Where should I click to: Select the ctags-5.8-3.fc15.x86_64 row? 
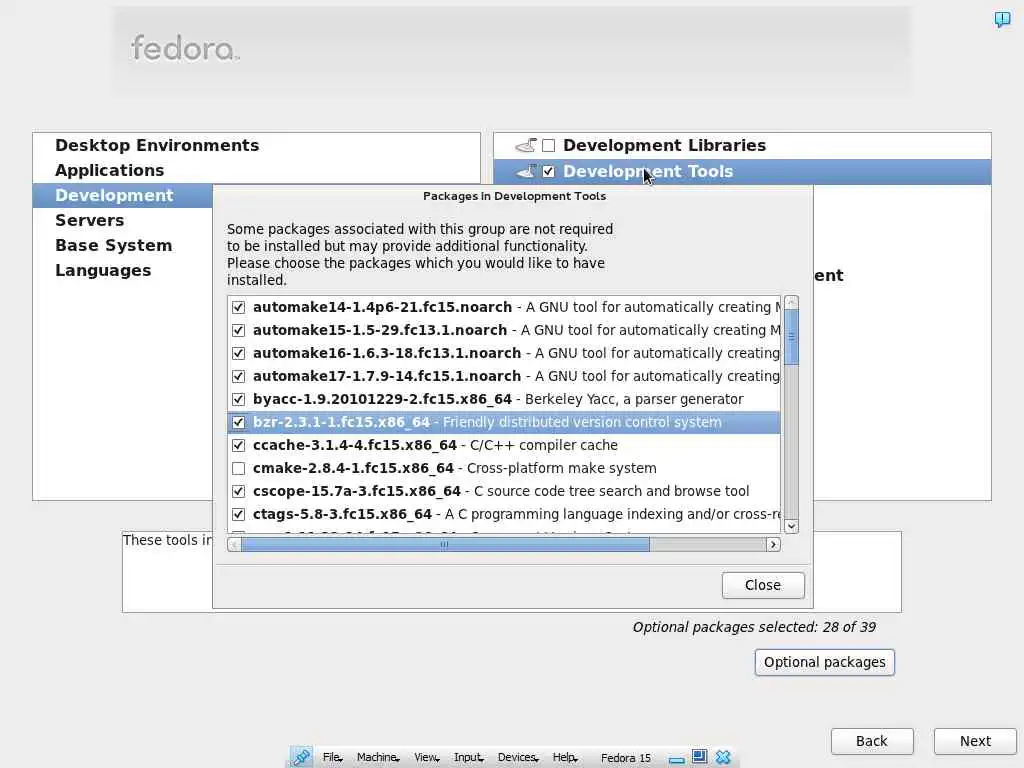[x=504, y=515]
